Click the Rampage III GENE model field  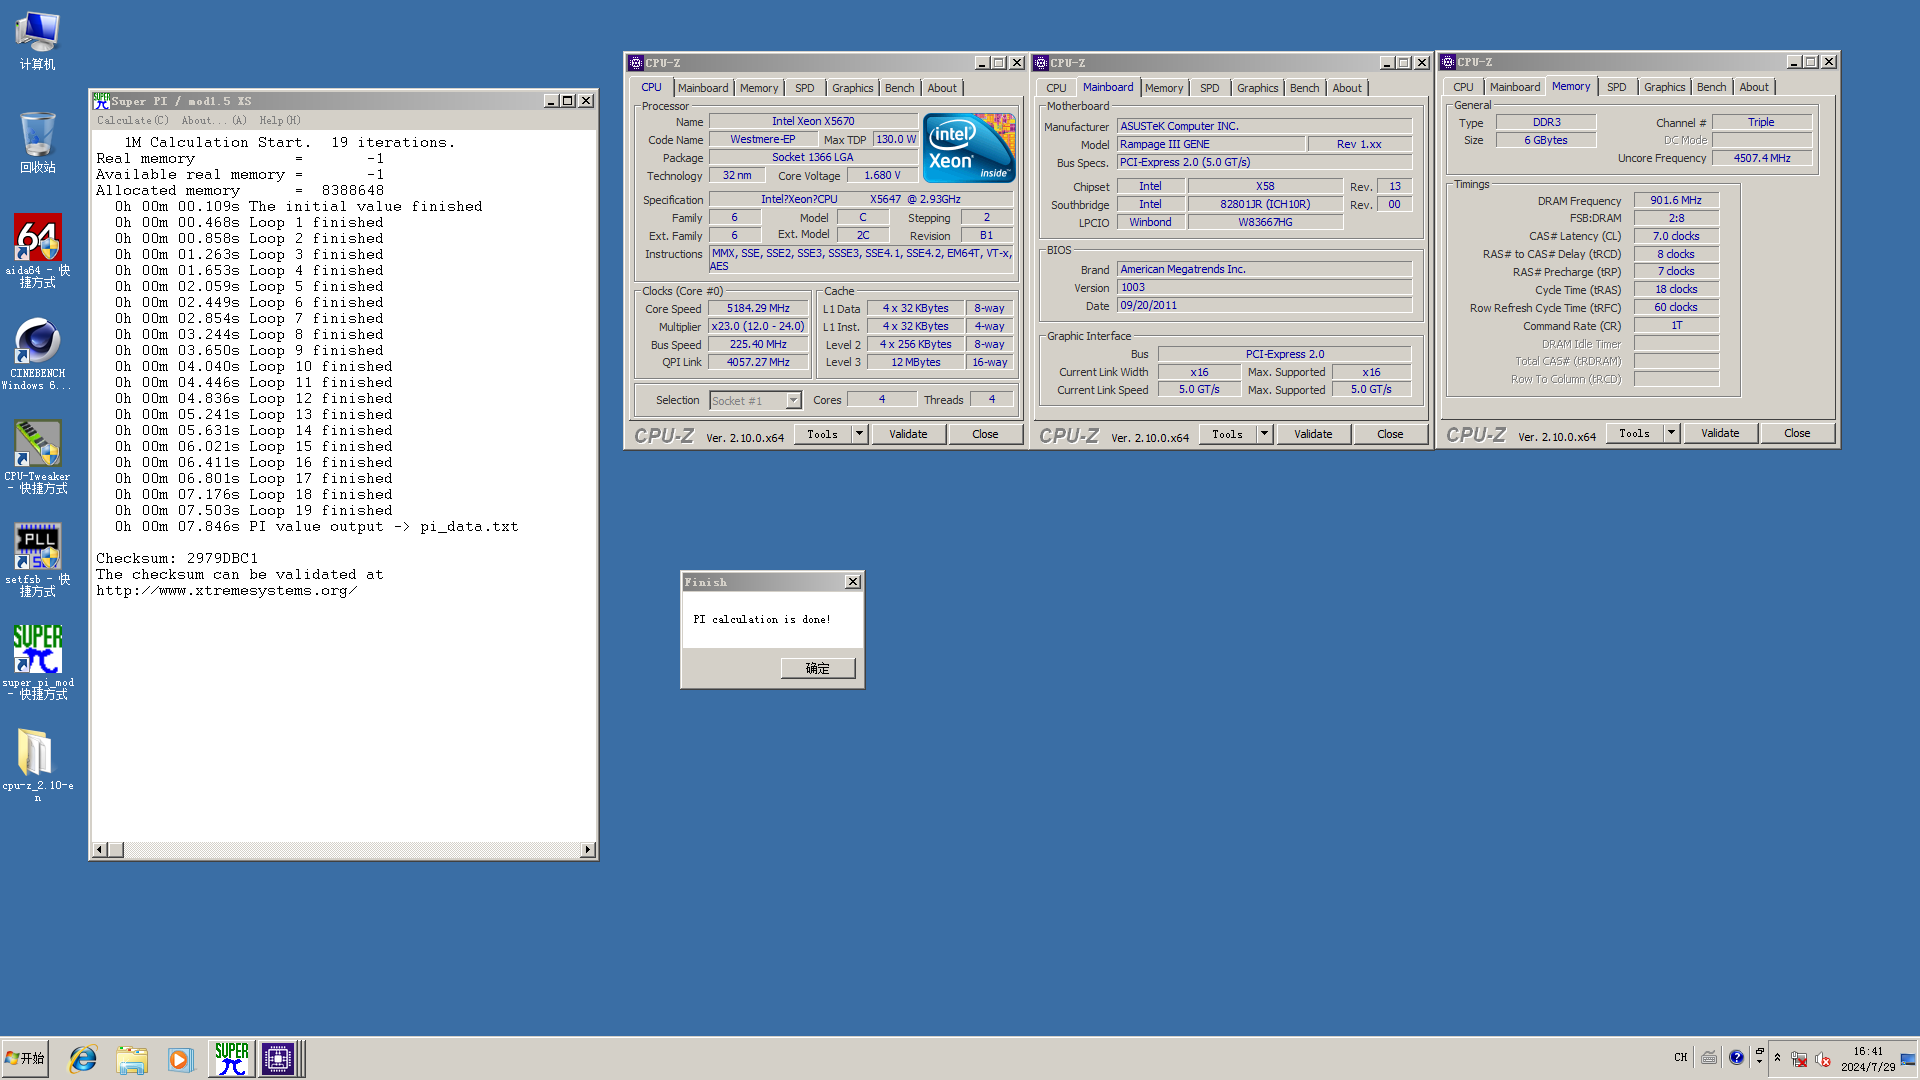coord(1211,144)
